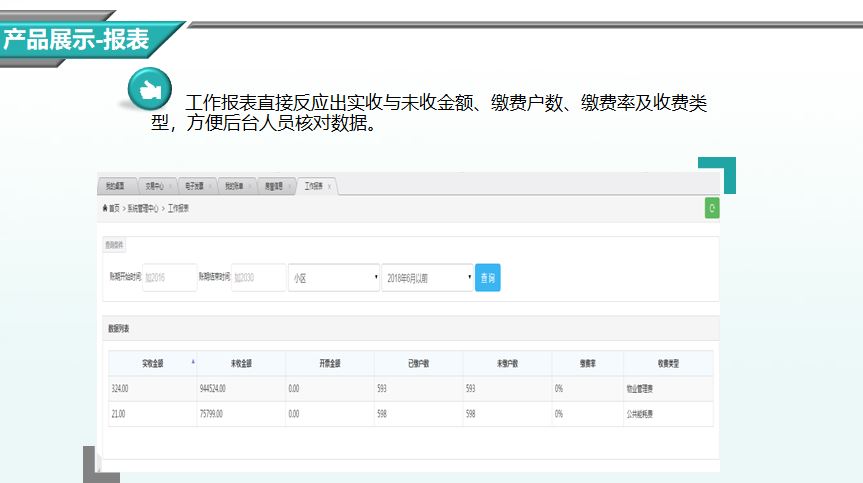Screen dimensions: 863x483
Task: Click 系统管理中心 breadcrumb link
Action: pos(139,209)
